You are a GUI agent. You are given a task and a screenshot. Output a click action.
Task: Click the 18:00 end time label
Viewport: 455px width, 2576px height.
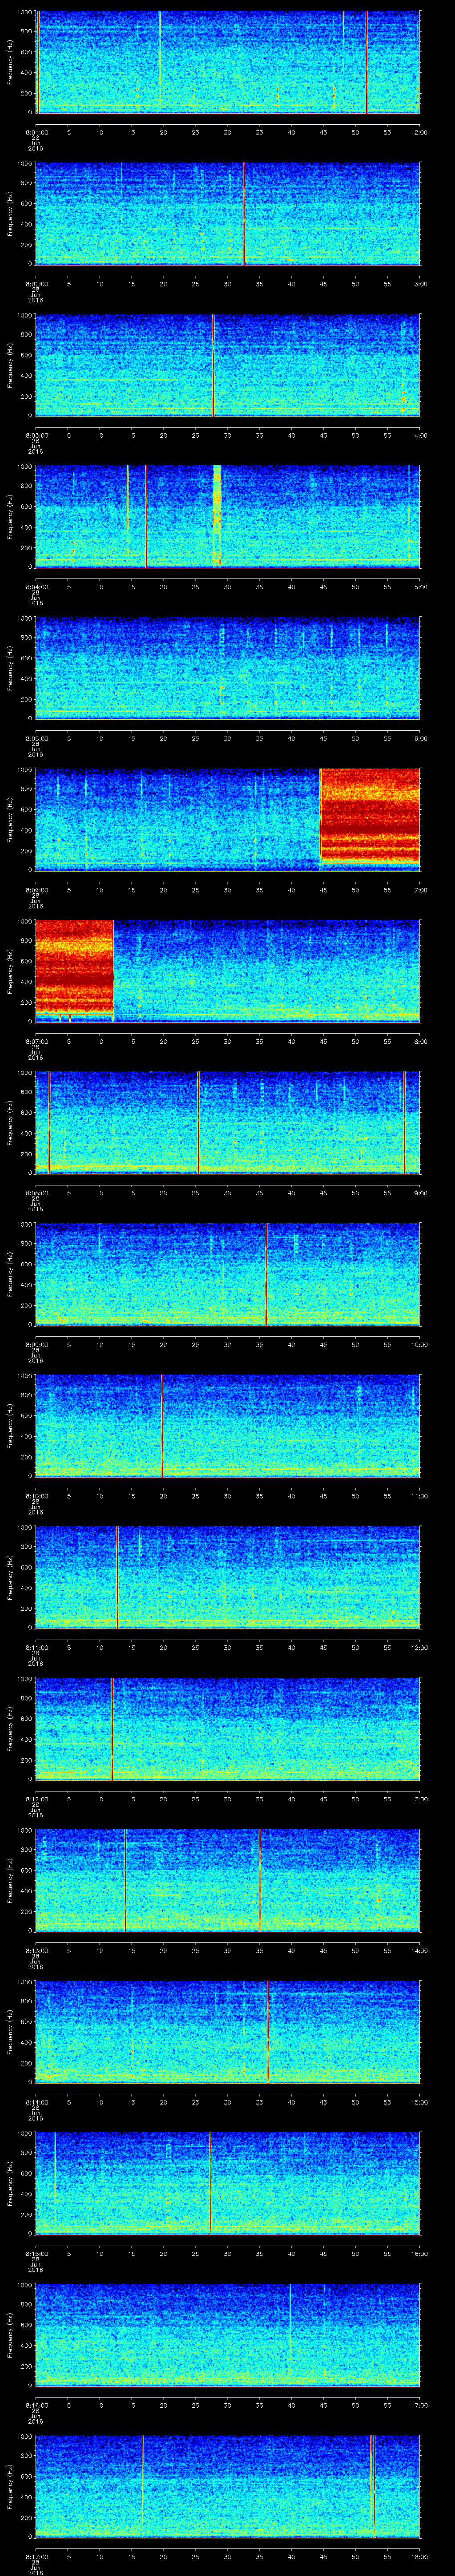coord(420,2557)
